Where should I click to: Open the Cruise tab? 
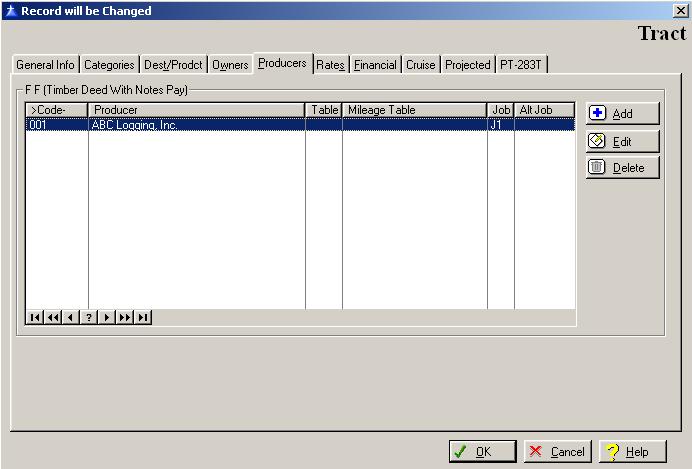tap(421, 65)
